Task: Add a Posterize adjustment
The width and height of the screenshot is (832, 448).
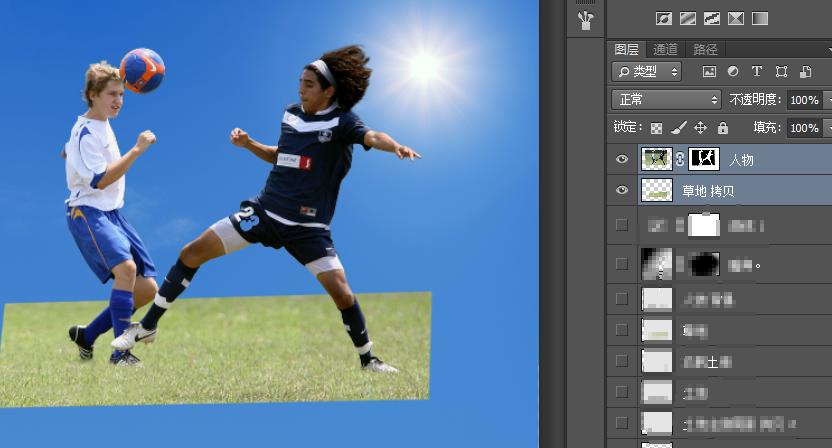Action: tap(688, 19)
